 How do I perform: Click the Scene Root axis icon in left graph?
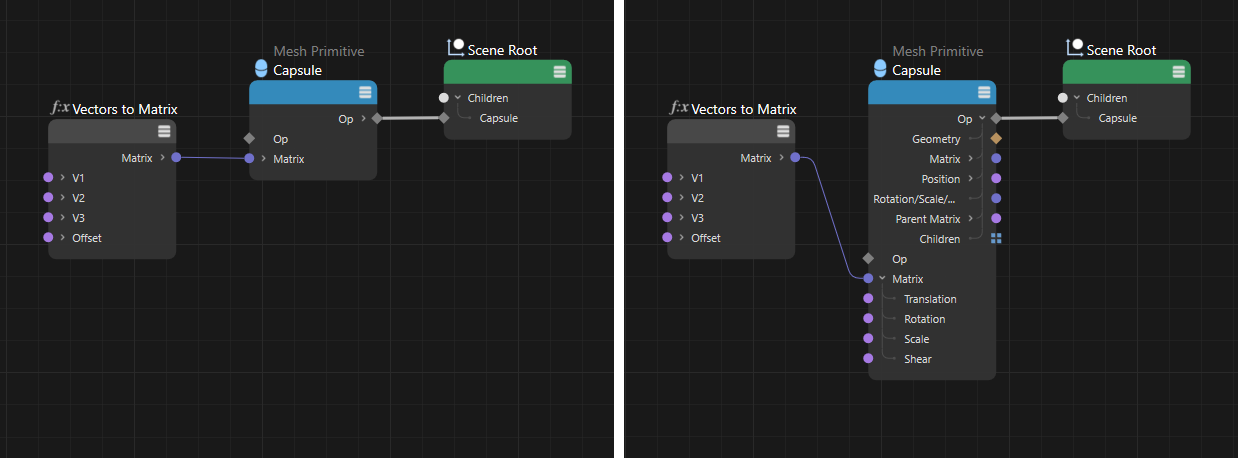[455, 47]
